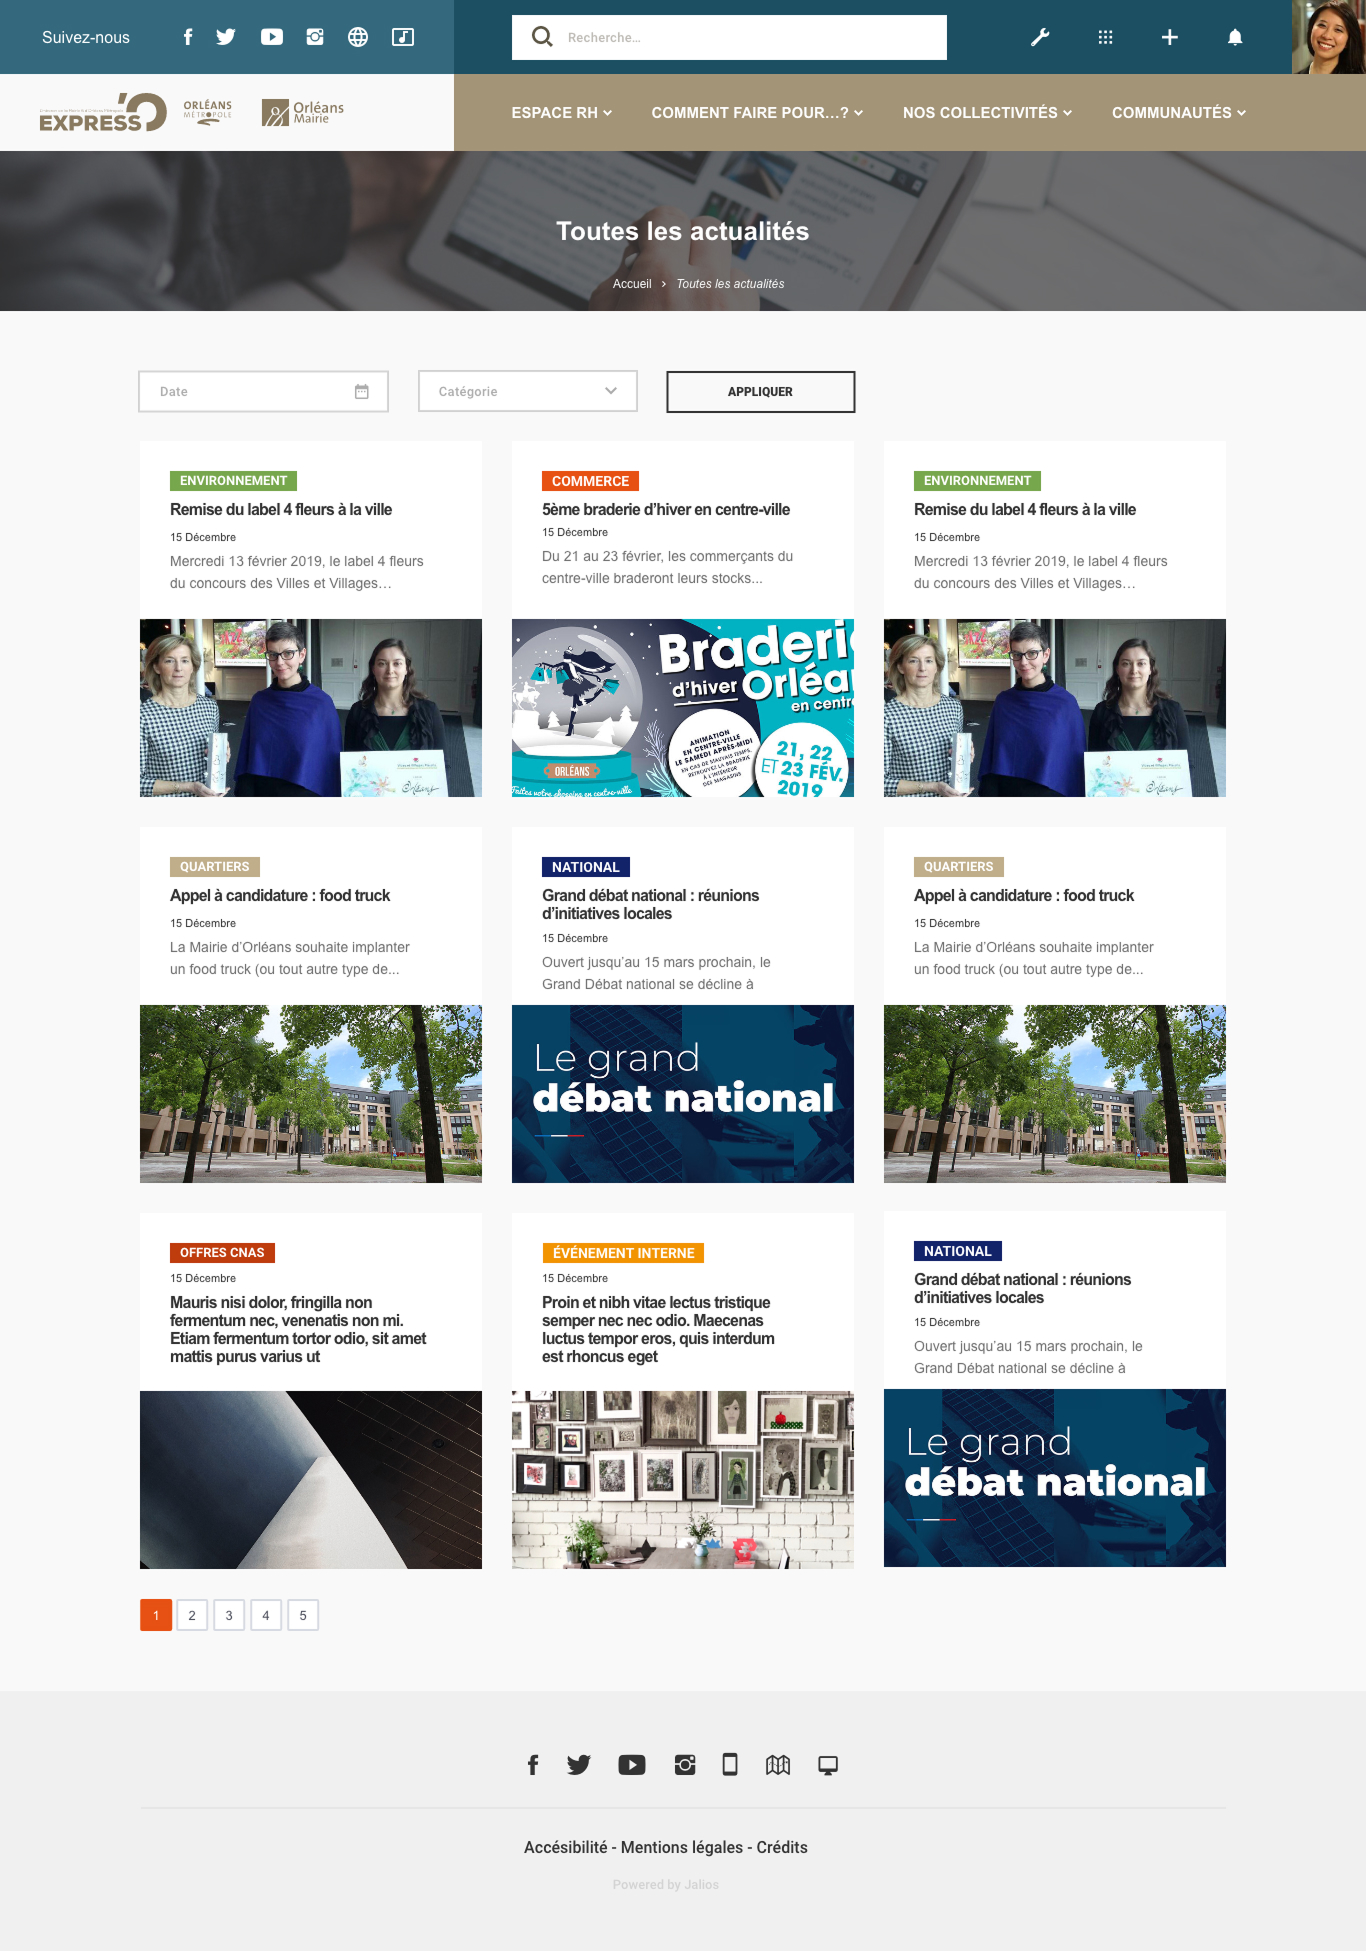Viewport: 1366px width, 1951px height.
Task: Open the notifications bell
Action: (1235, 37)
